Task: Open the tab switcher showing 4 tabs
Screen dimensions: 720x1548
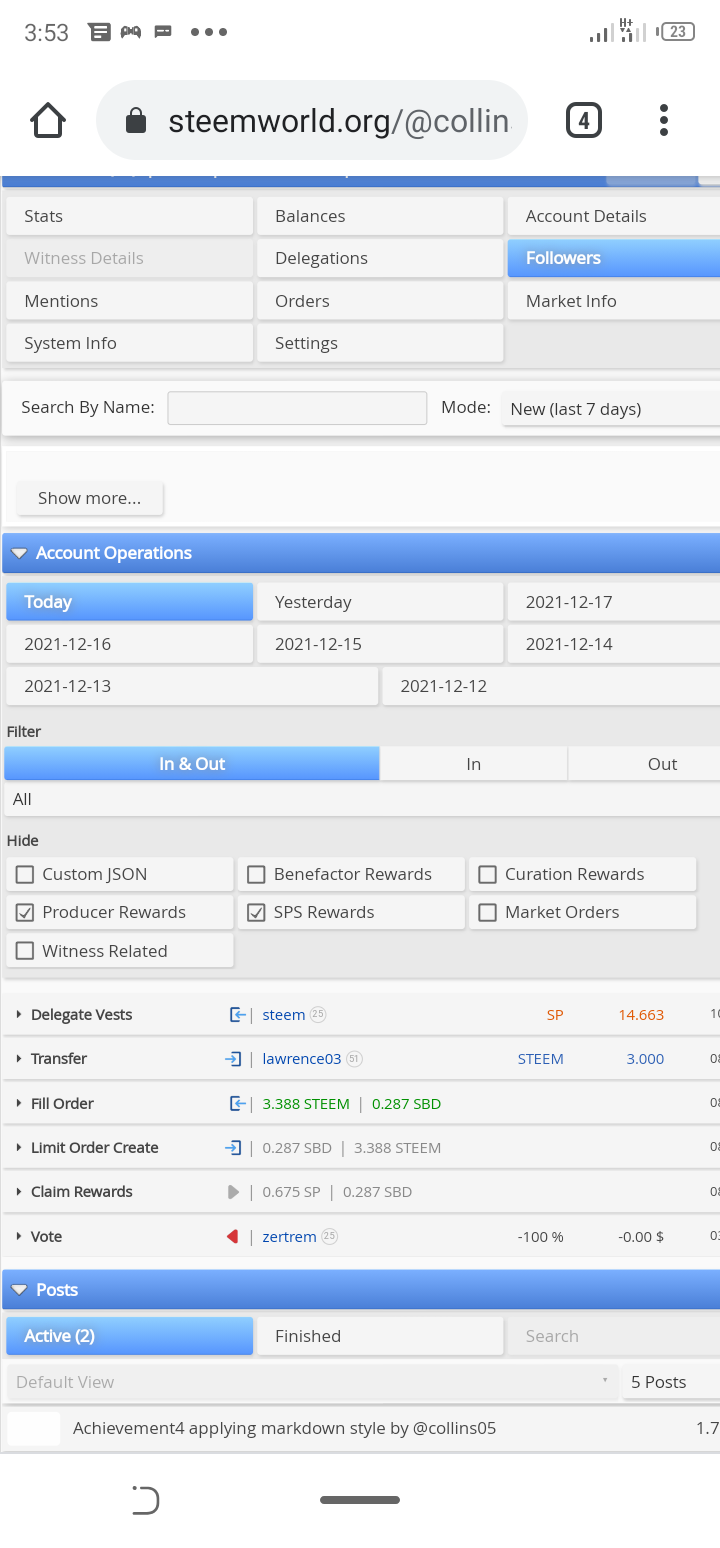Action: [x=584, y=121]
